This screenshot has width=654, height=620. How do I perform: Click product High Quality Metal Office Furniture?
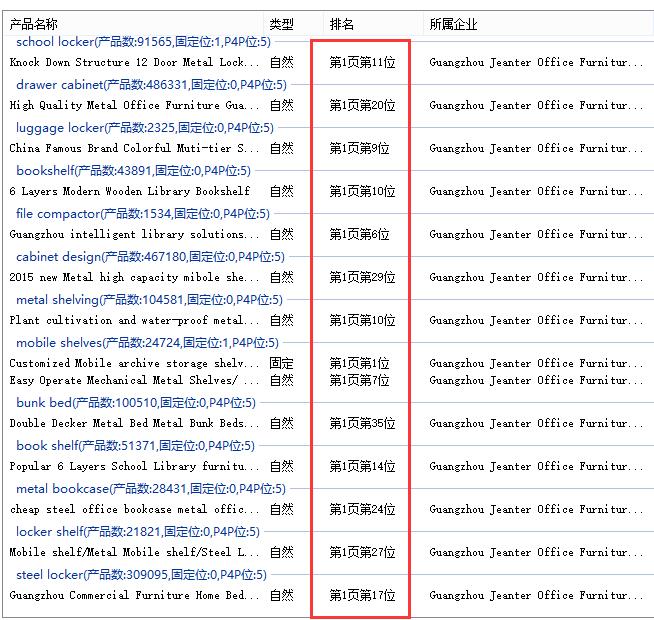click(134, 106)
